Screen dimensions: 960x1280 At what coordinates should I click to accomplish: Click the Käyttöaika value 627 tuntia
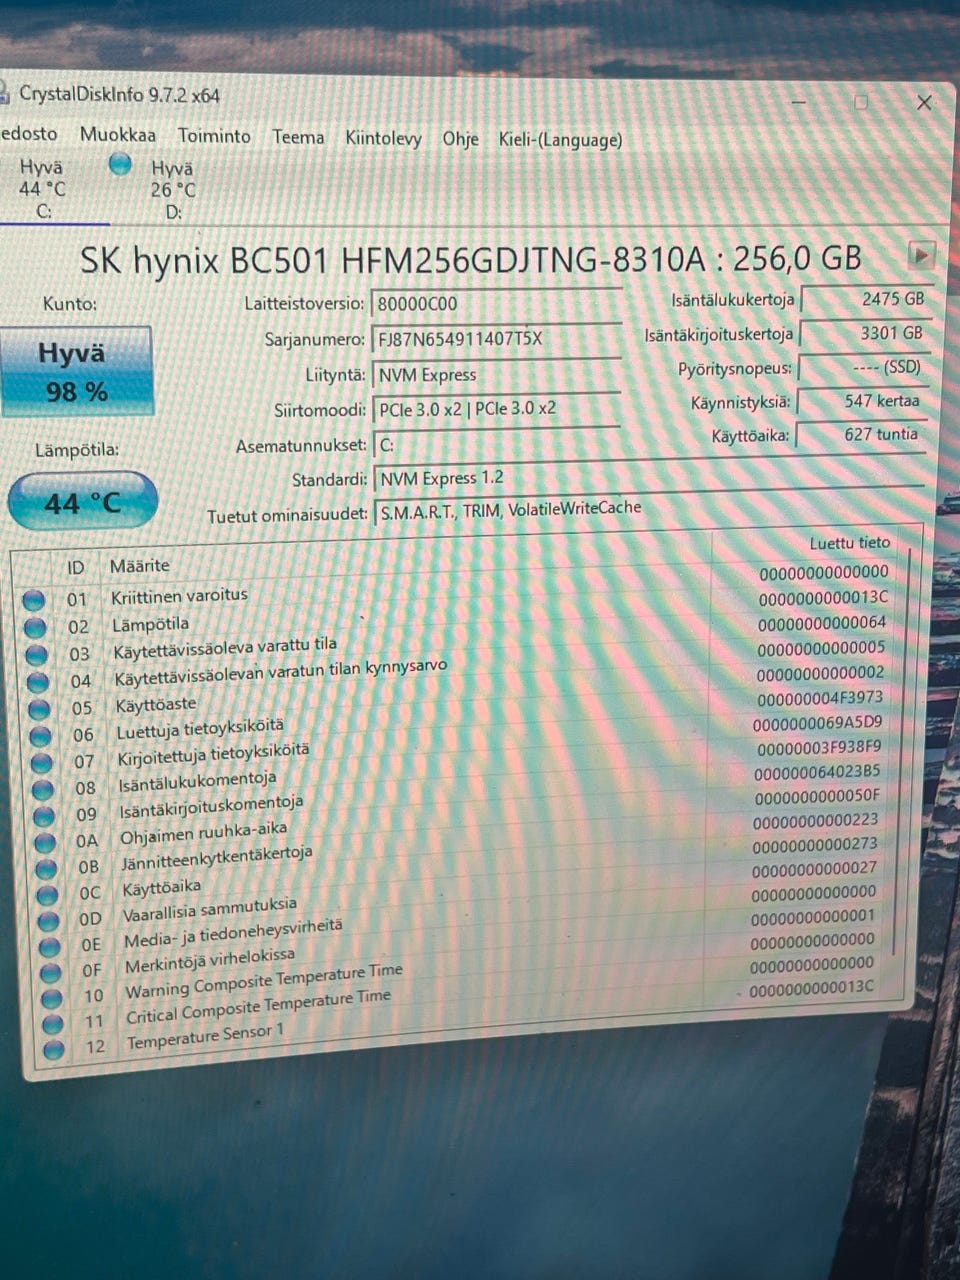(x=861, y=434)
